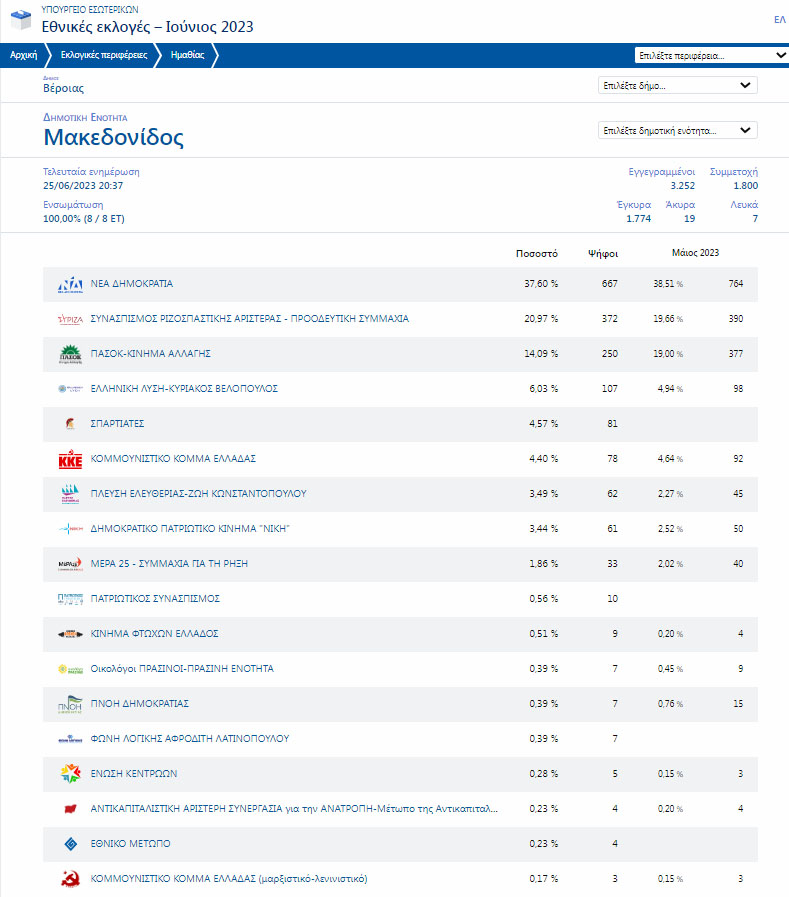Click the Συμμετοχή value 1.800

coord(746,186)
